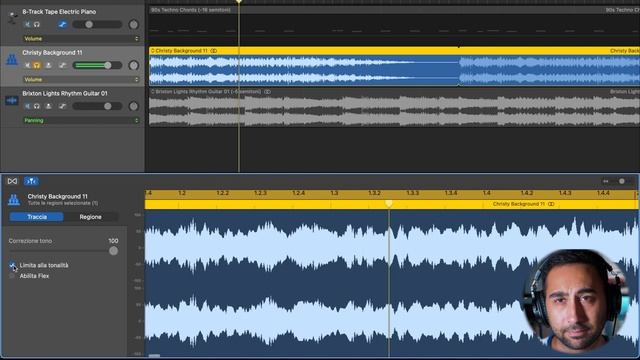
Task: Switch to the Regione tab
Action: (91, 217)
